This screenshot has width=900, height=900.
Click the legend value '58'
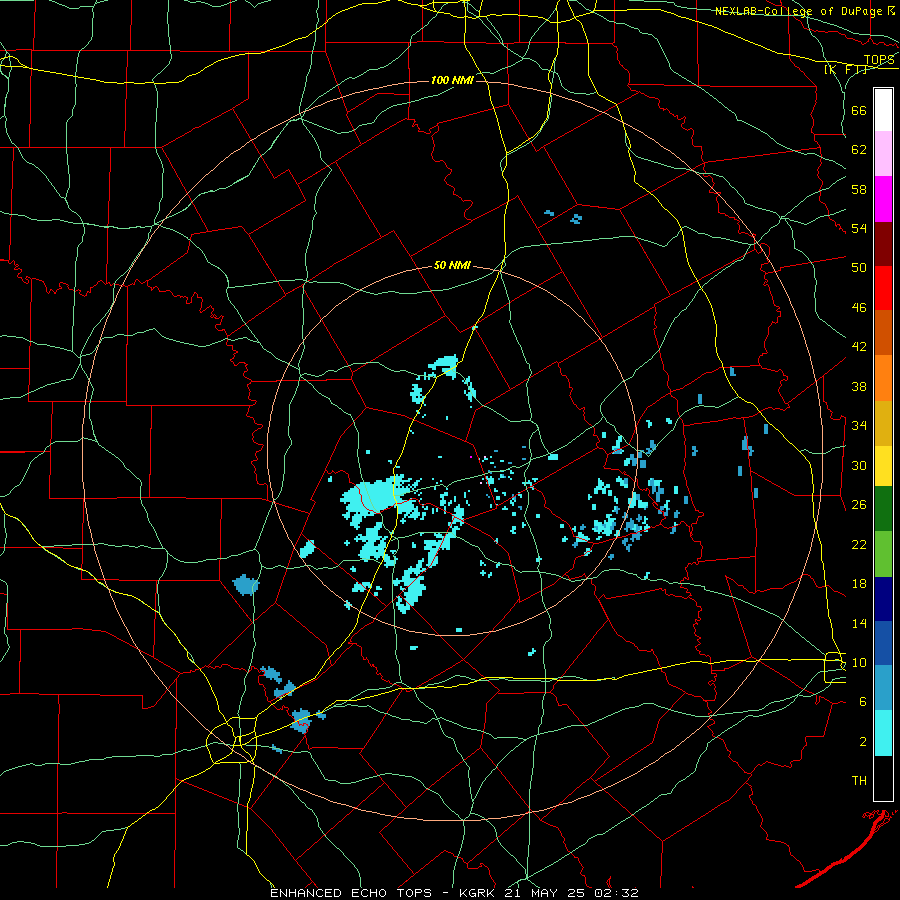859,189
